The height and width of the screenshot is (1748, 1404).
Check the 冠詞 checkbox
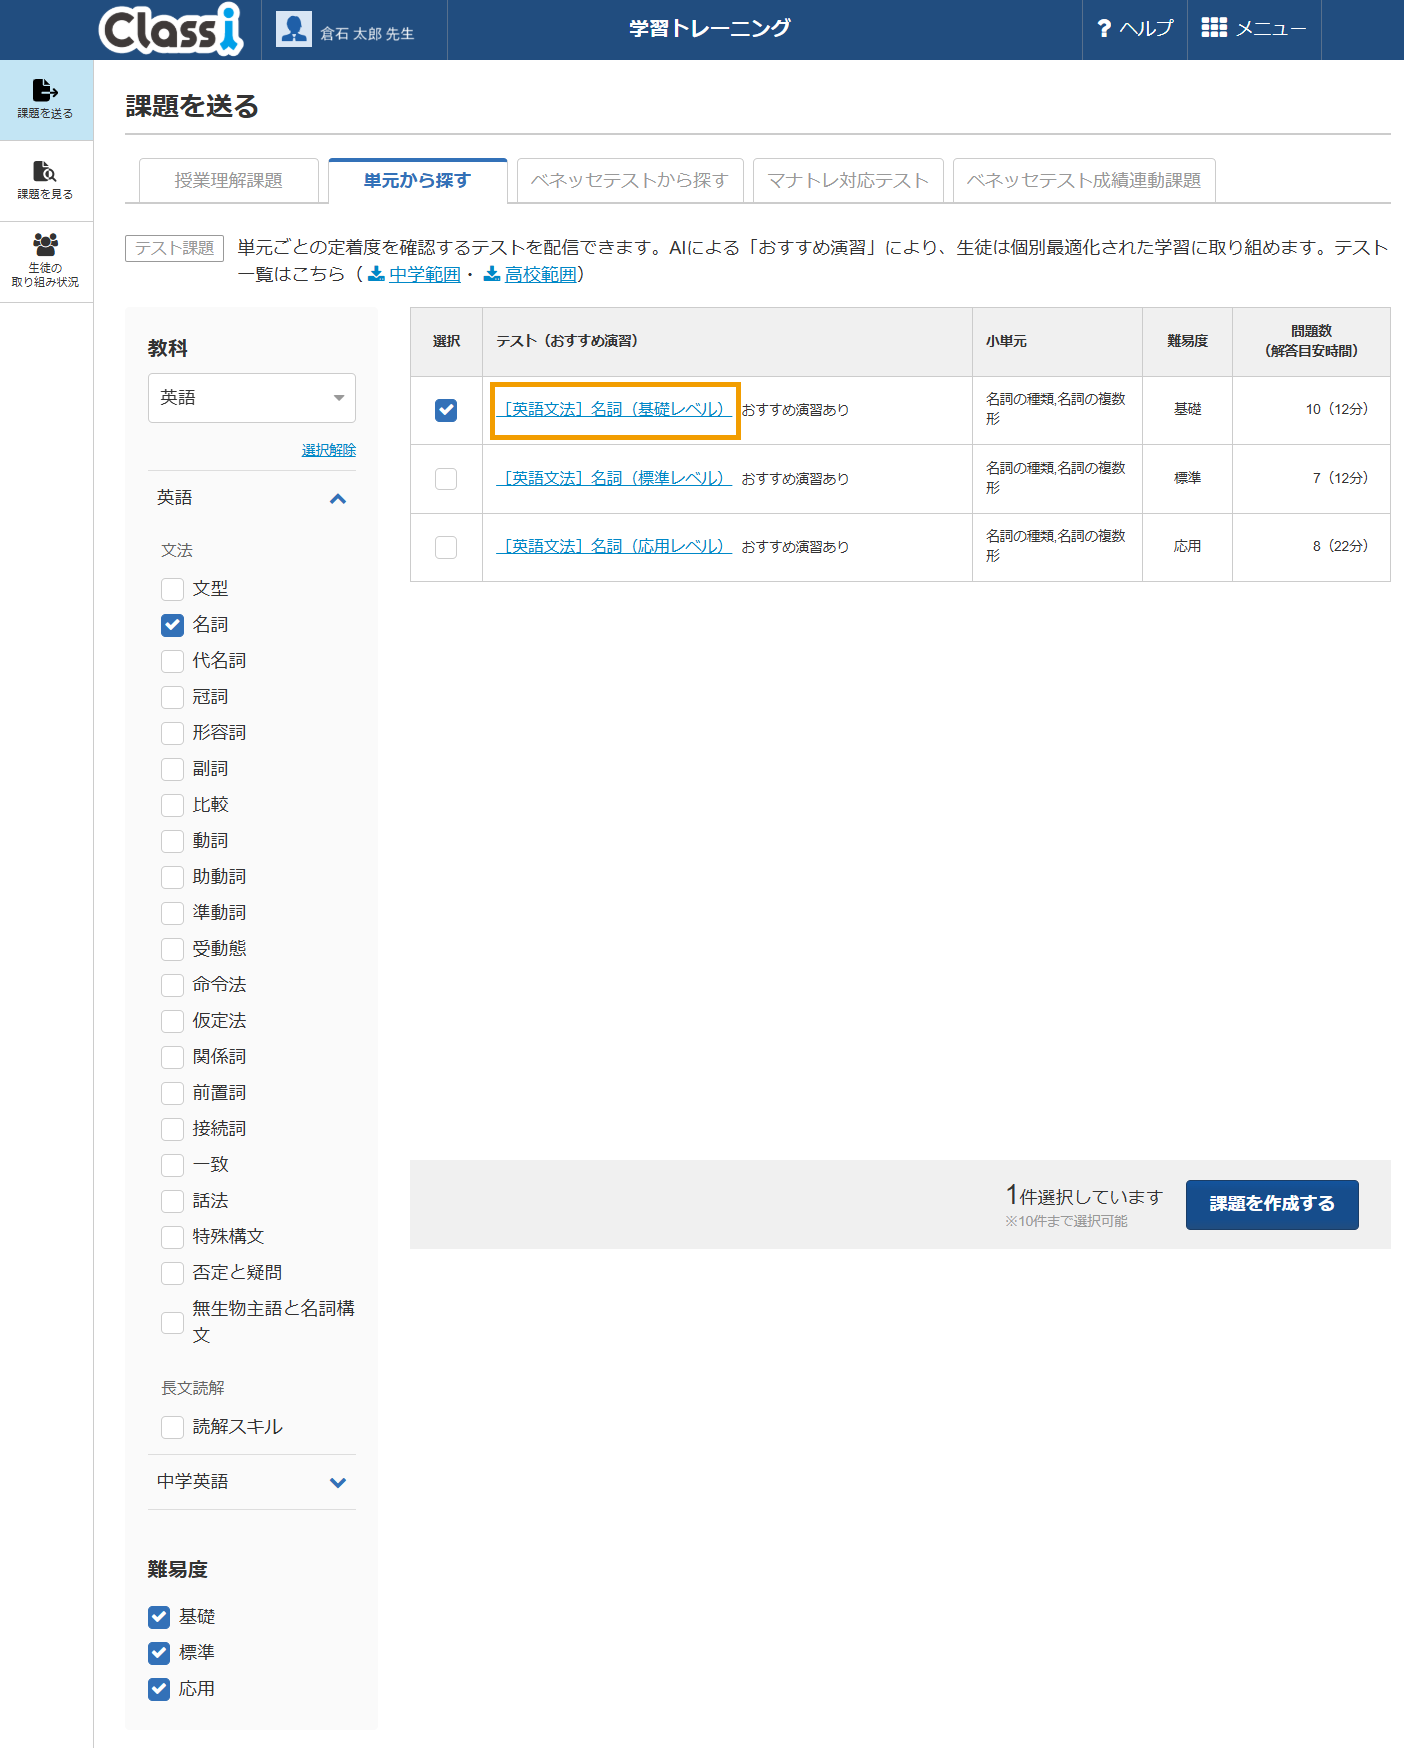tap(173, 697)
